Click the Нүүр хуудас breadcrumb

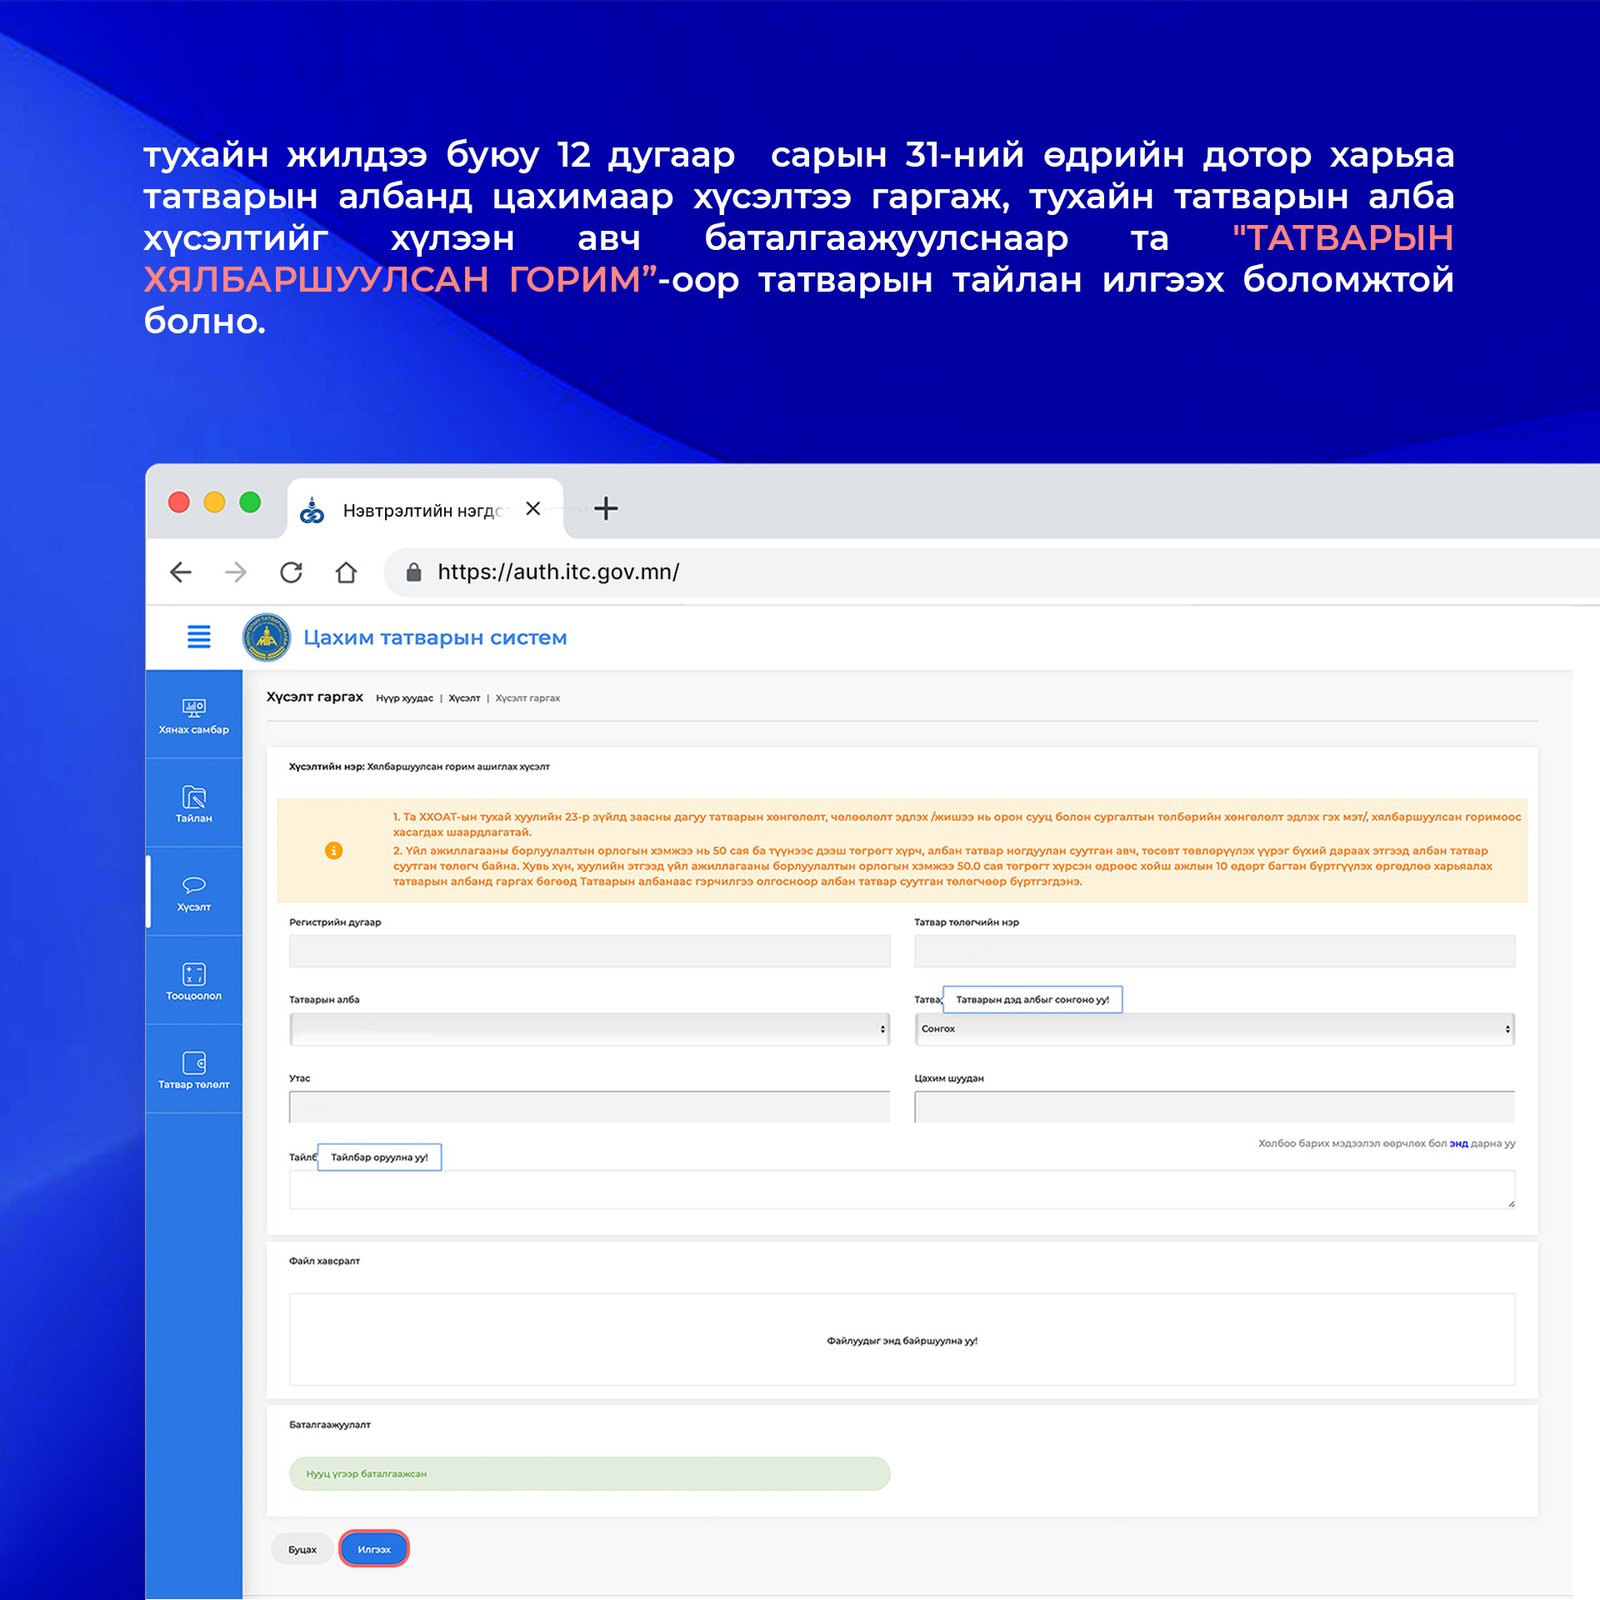coord(404,698)
